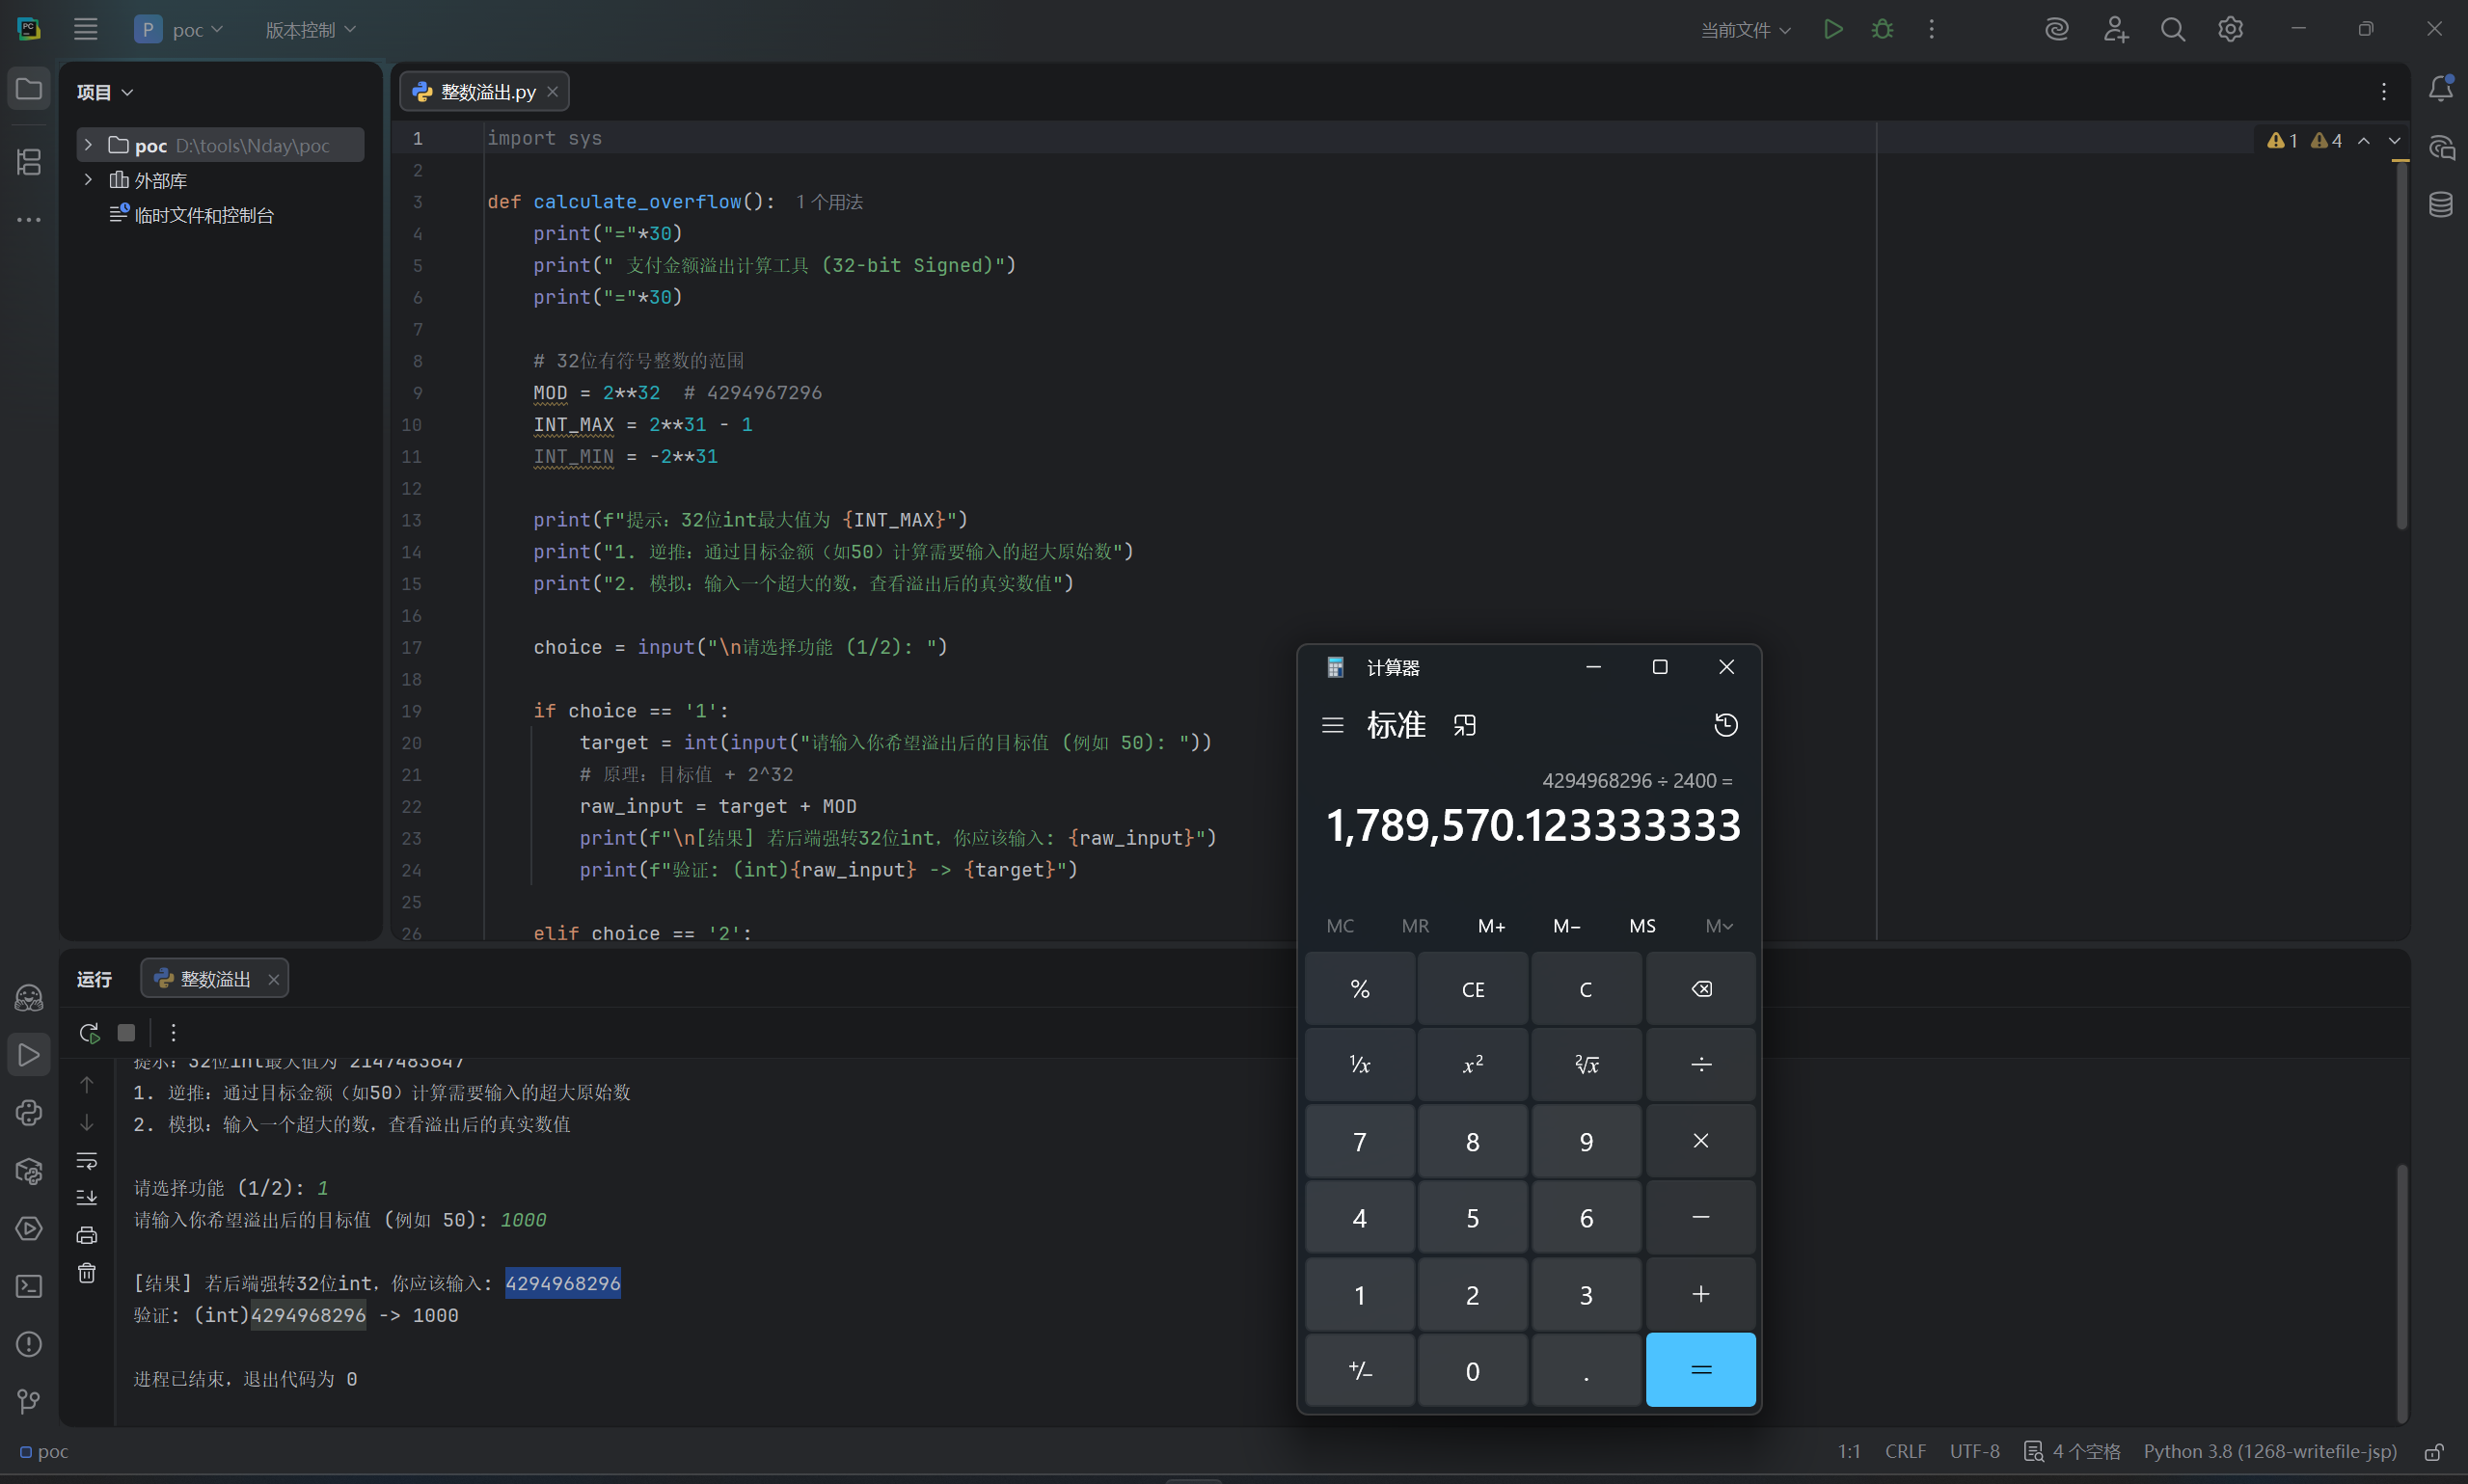Open the Python Console tool window
The height and width of the screenshot is (1484, 2468).
point(29,1112)
